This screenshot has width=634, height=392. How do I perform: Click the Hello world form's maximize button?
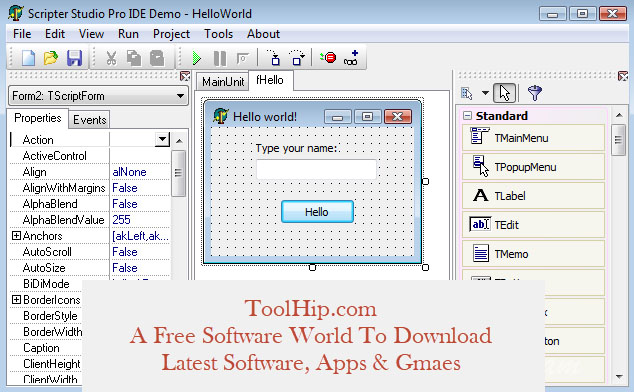(x=368, y=117)
